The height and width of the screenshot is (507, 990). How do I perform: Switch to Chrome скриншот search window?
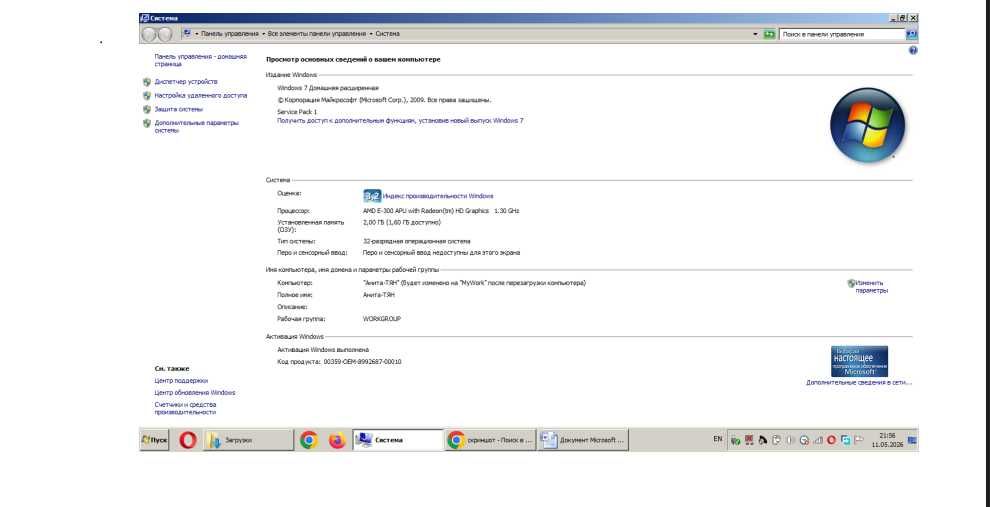point(491,440)
